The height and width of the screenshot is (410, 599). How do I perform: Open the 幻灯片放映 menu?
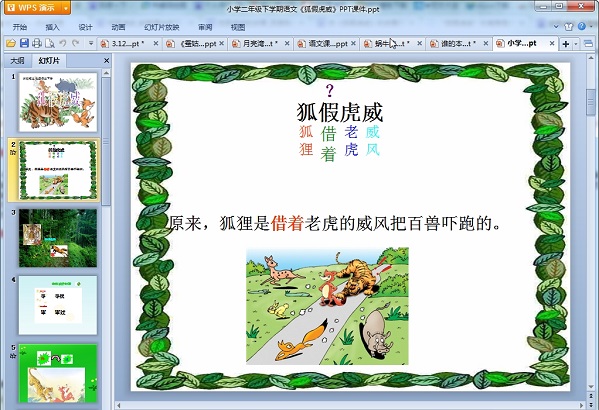pos(162,27)
